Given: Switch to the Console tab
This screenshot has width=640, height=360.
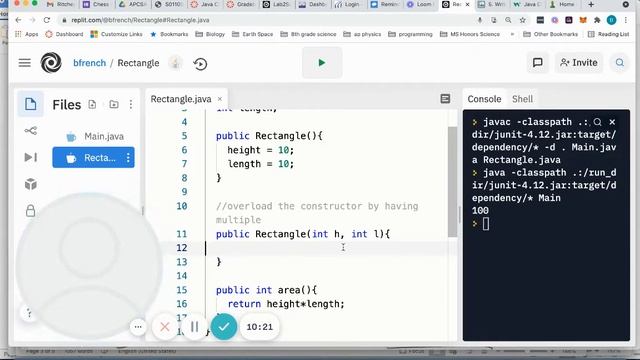Looking at the screenshot, I should click(484, 99).
